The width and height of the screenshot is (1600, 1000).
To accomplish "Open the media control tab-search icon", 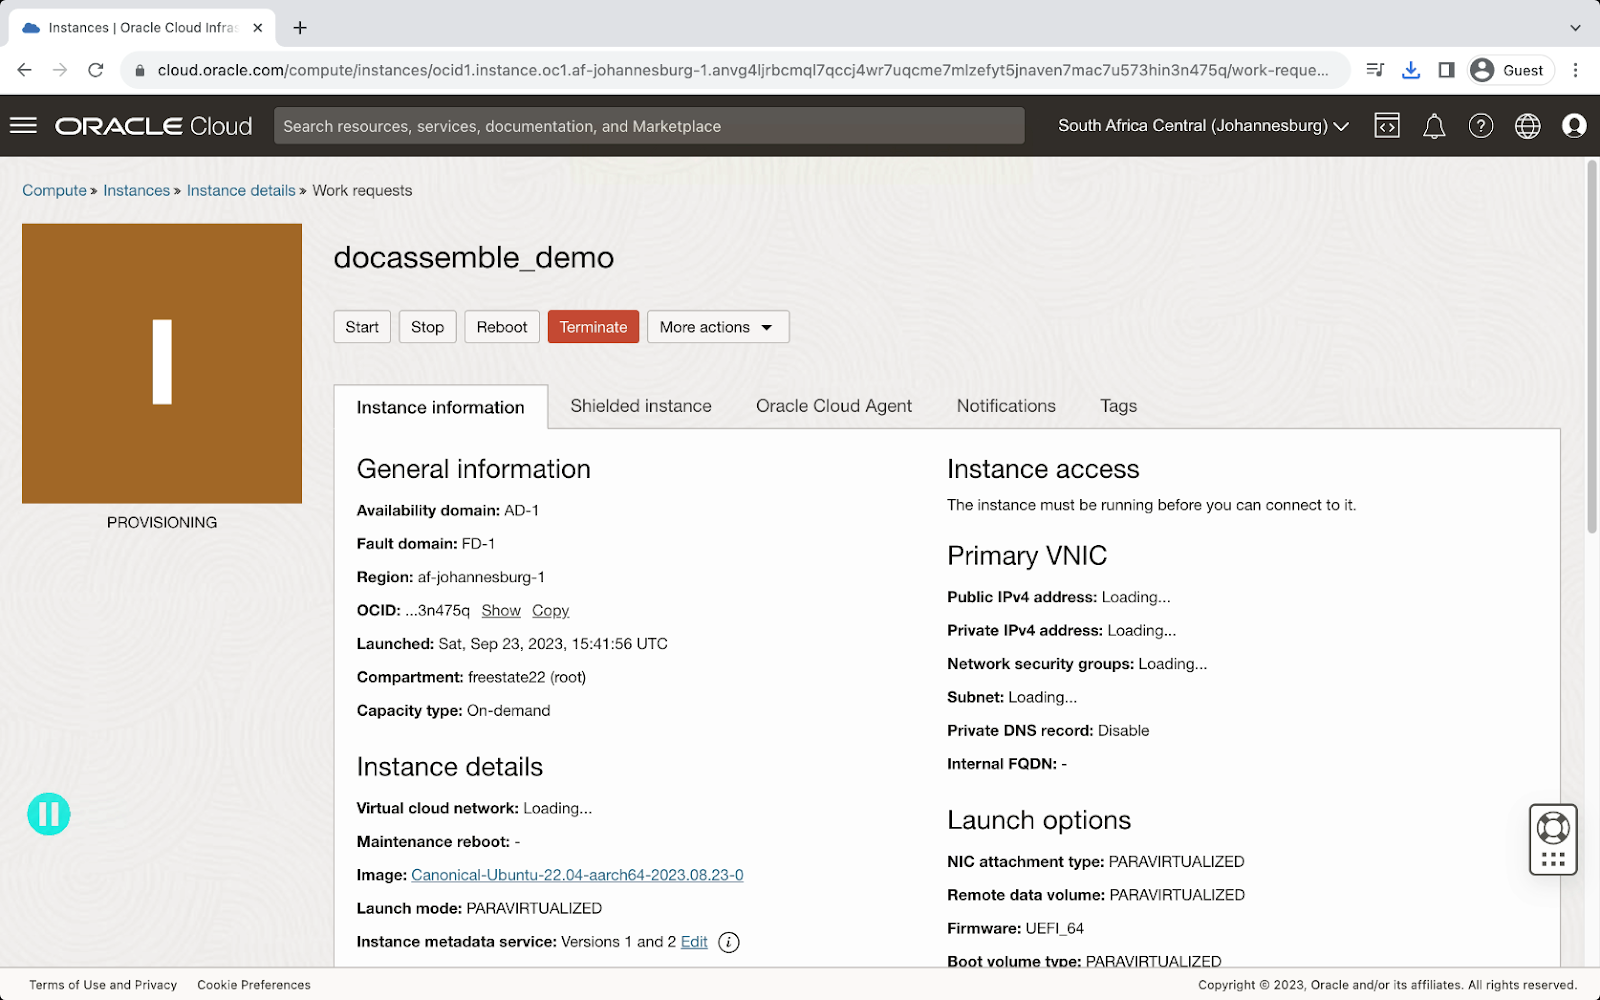I will click(1375, 70).
